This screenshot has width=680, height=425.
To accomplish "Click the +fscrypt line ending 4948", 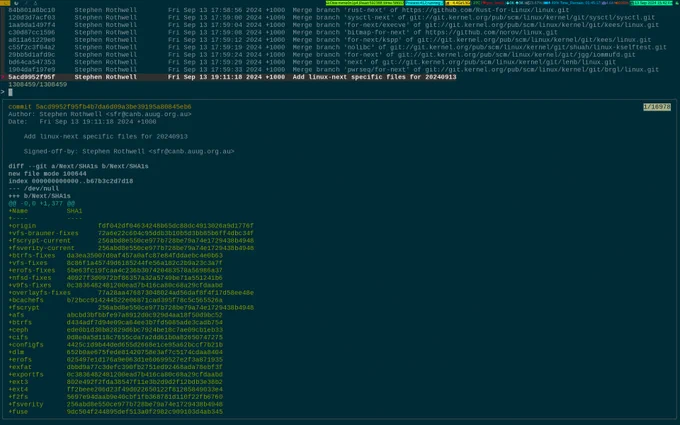I will pyautogui.click(x=131, y=307).
